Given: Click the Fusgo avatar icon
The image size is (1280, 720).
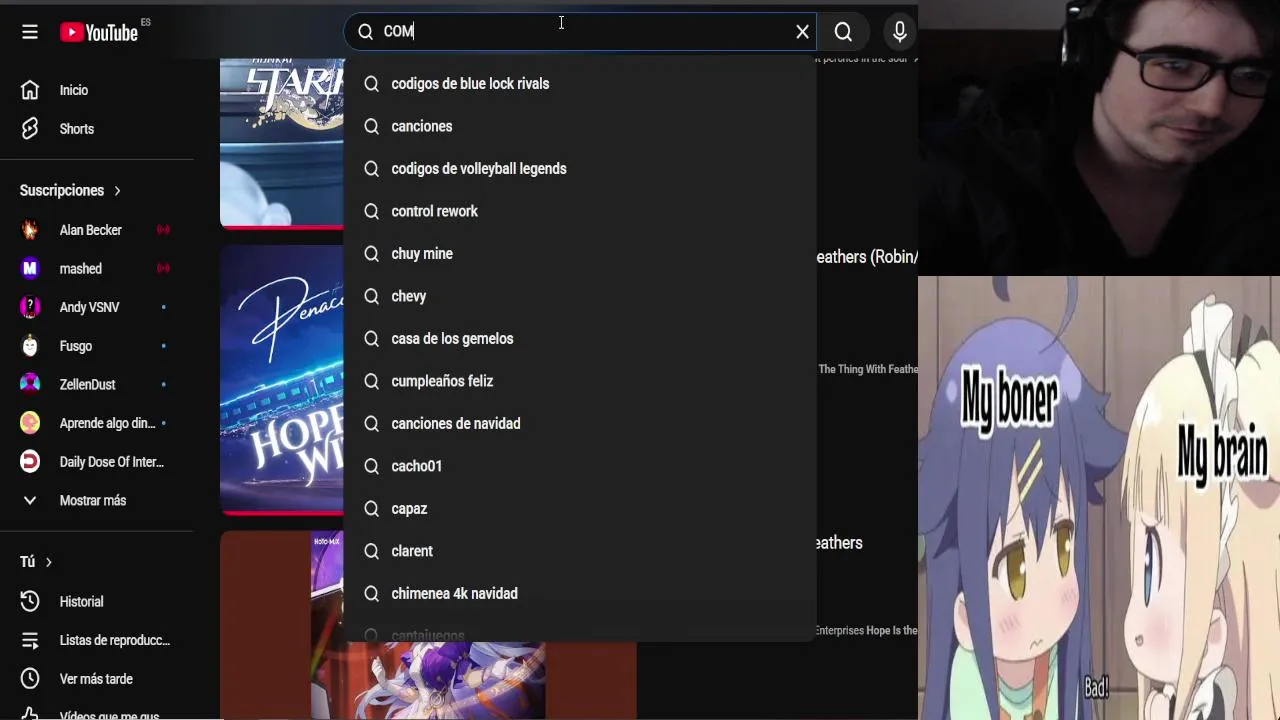Looking at the screenshot, I should point(30,346).
